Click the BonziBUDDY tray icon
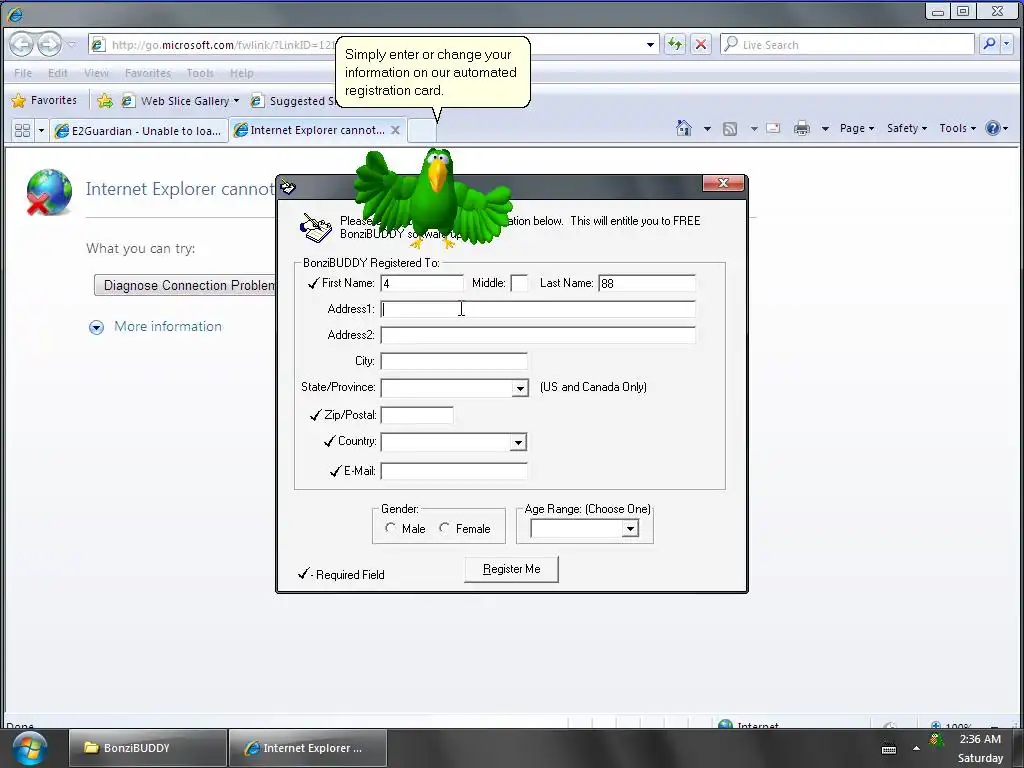This screenshot has width=1024, height=768. 936,740
